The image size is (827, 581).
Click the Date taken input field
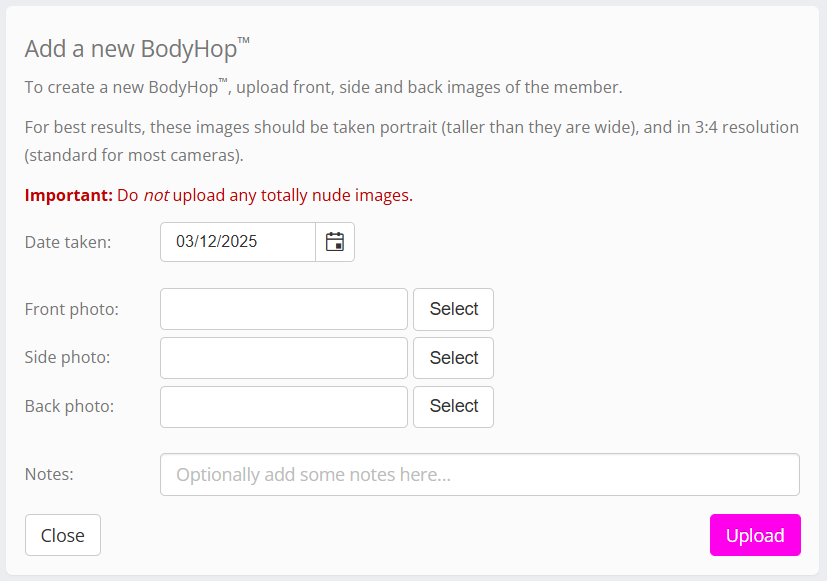pyautogui.click(x=238, y=242)
